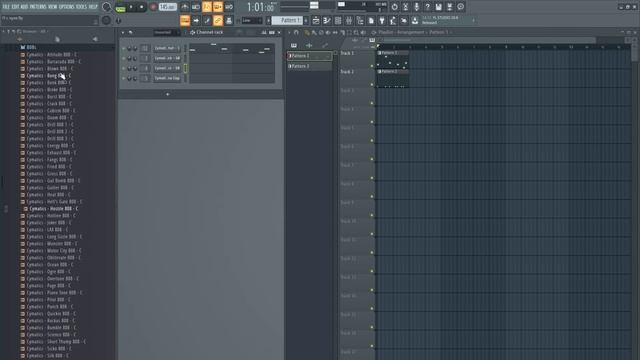Click the help question mark icon
This screenshot has height=360, width=640.
[427, 7]
